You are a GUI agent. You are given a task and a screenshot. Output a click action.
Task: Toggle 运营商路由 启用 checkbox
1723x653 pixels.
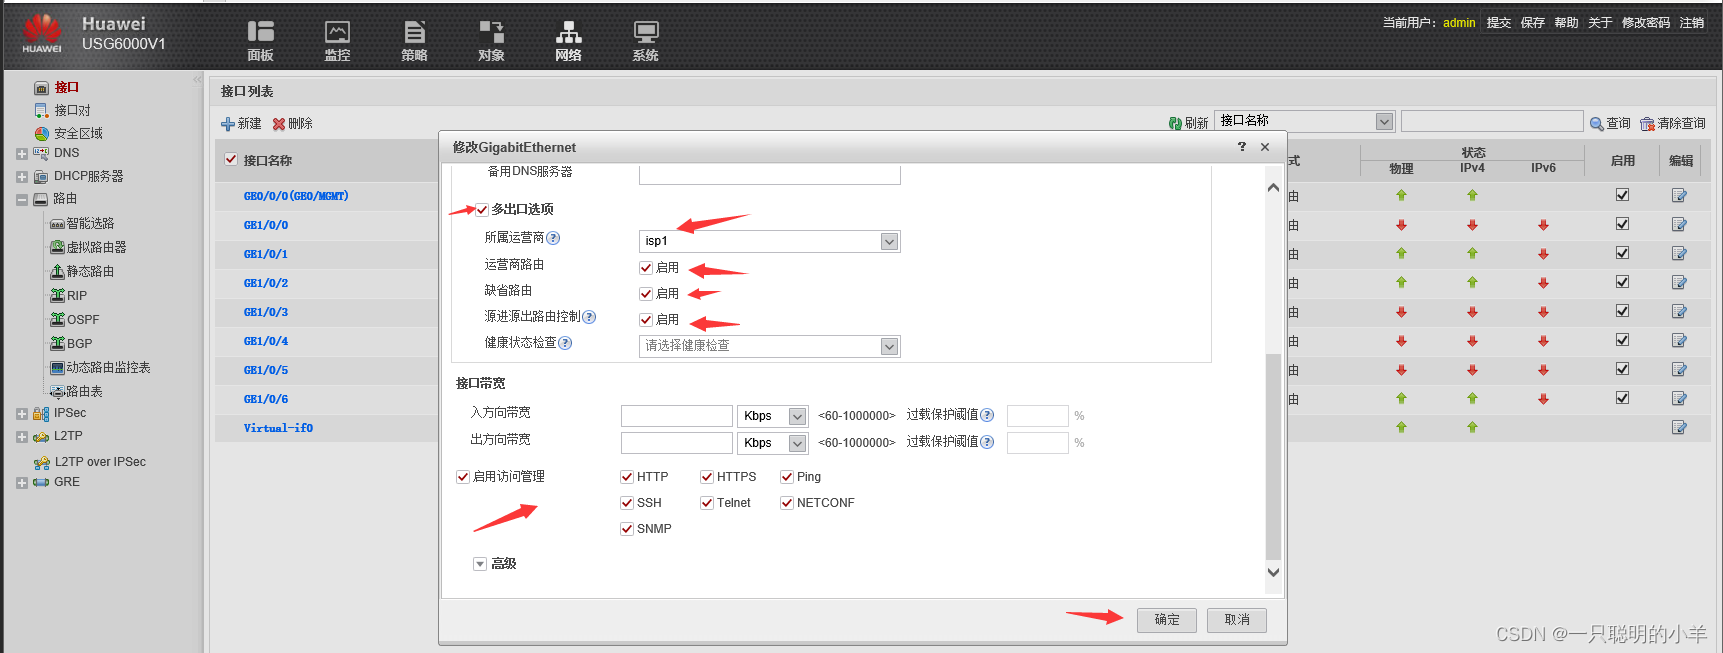coord(646,268)
